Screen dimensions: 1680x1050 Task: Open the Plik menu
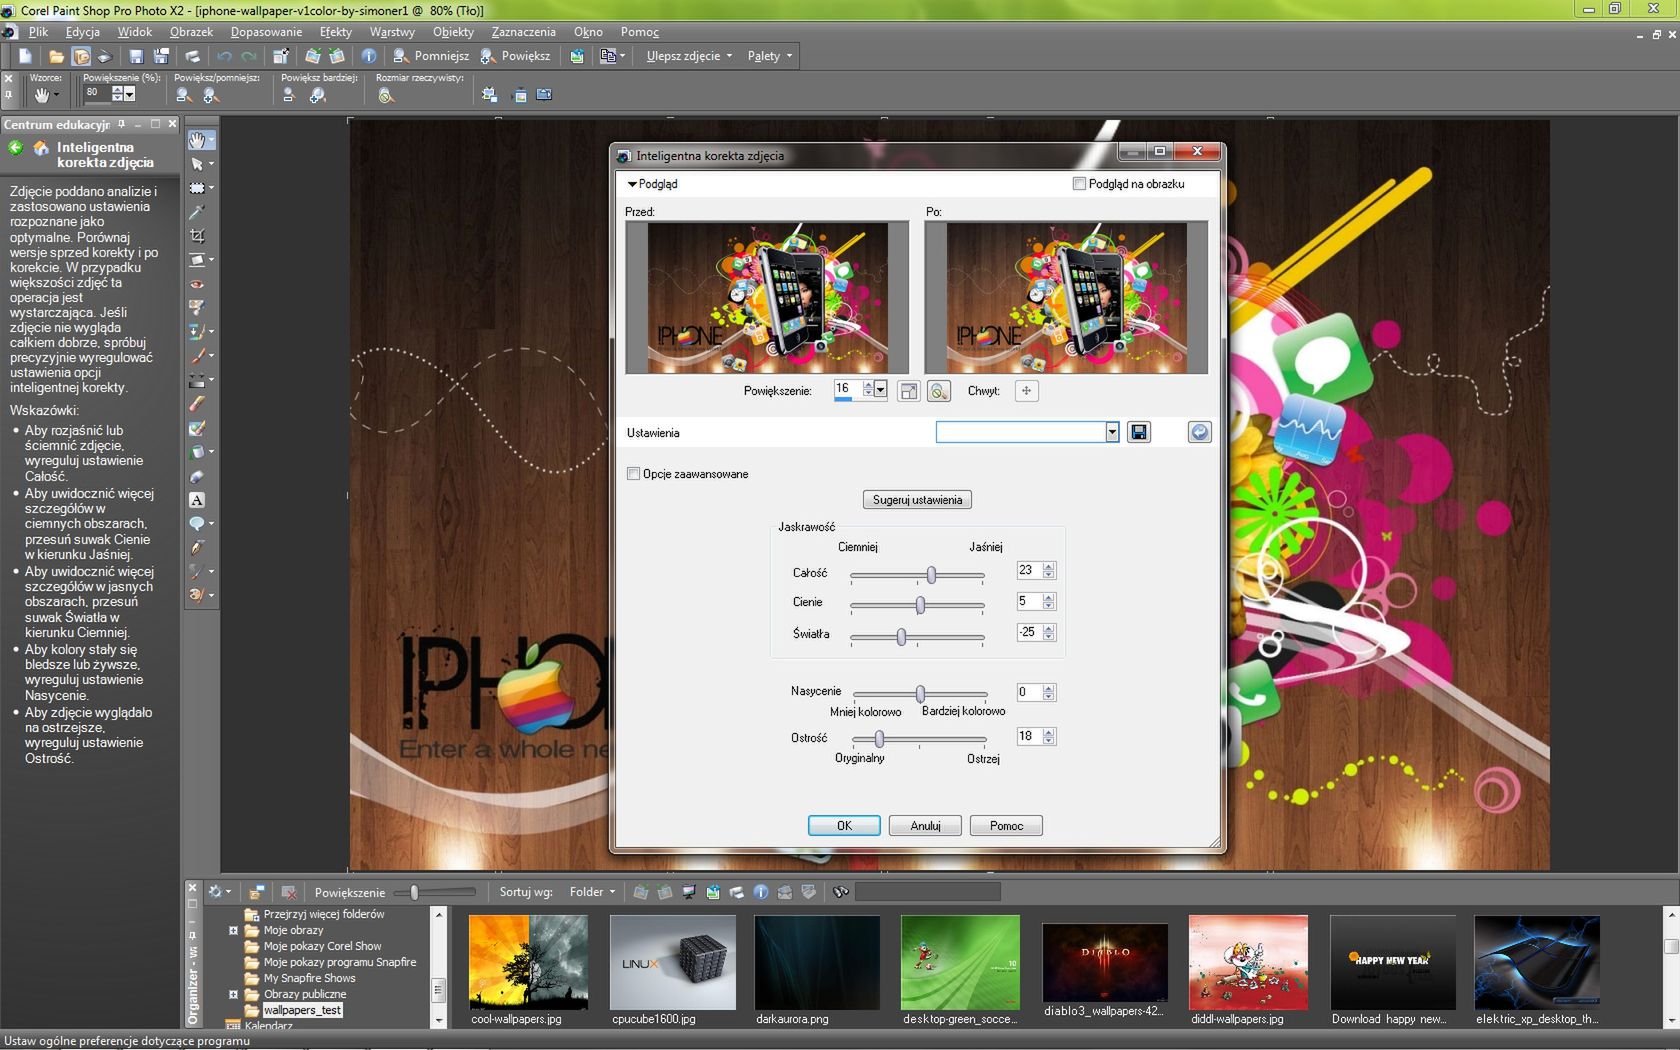[x=38, y=32]
